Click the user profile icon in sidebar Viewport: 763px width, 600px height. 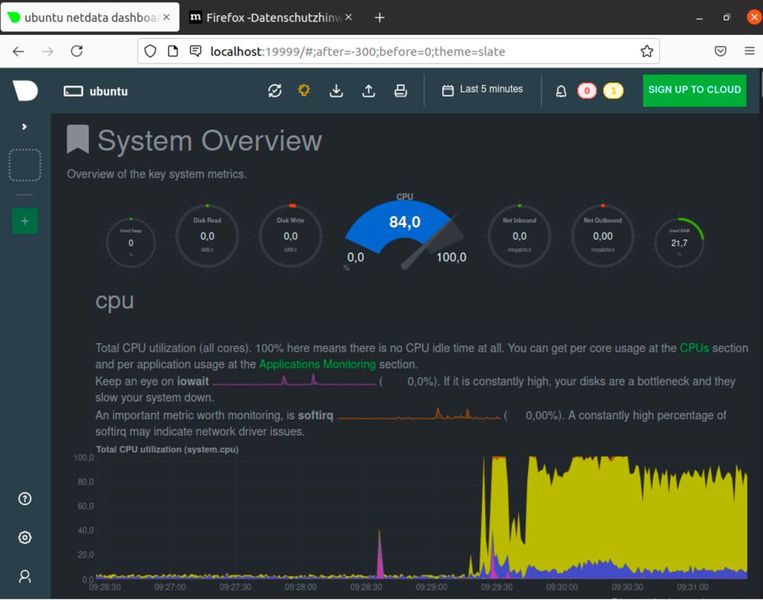[25, 576]
